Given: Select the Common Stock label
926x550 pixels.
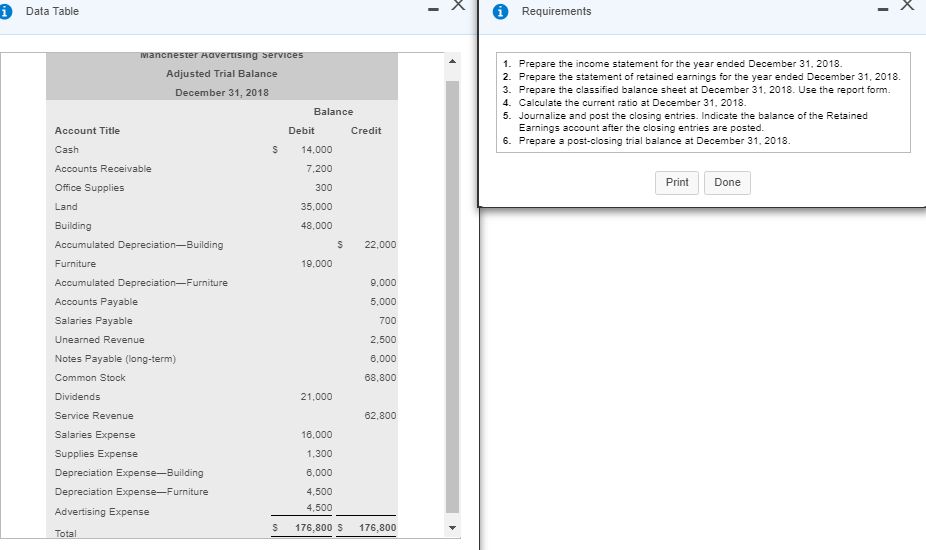Looking at the screenshot, I should tap(90, 377).
